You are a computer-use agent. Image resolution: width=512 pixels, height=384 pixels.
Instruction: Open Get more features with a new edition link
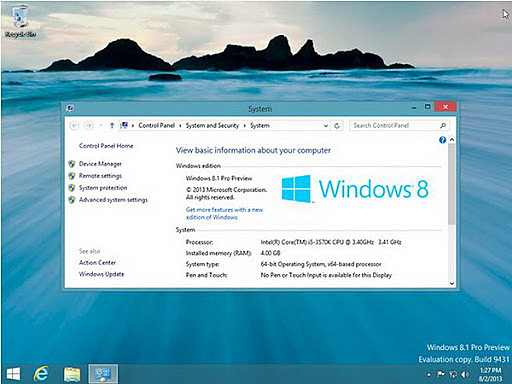pos(224,213)
